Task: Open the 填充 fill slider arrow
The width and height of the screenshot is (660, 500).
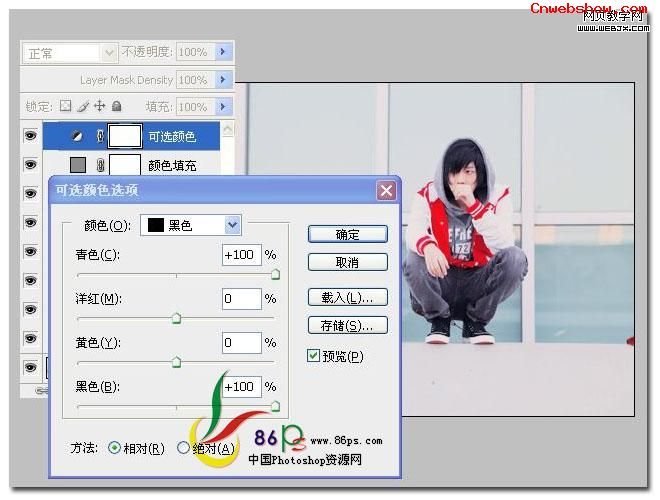Action: (x=224, y=106)
